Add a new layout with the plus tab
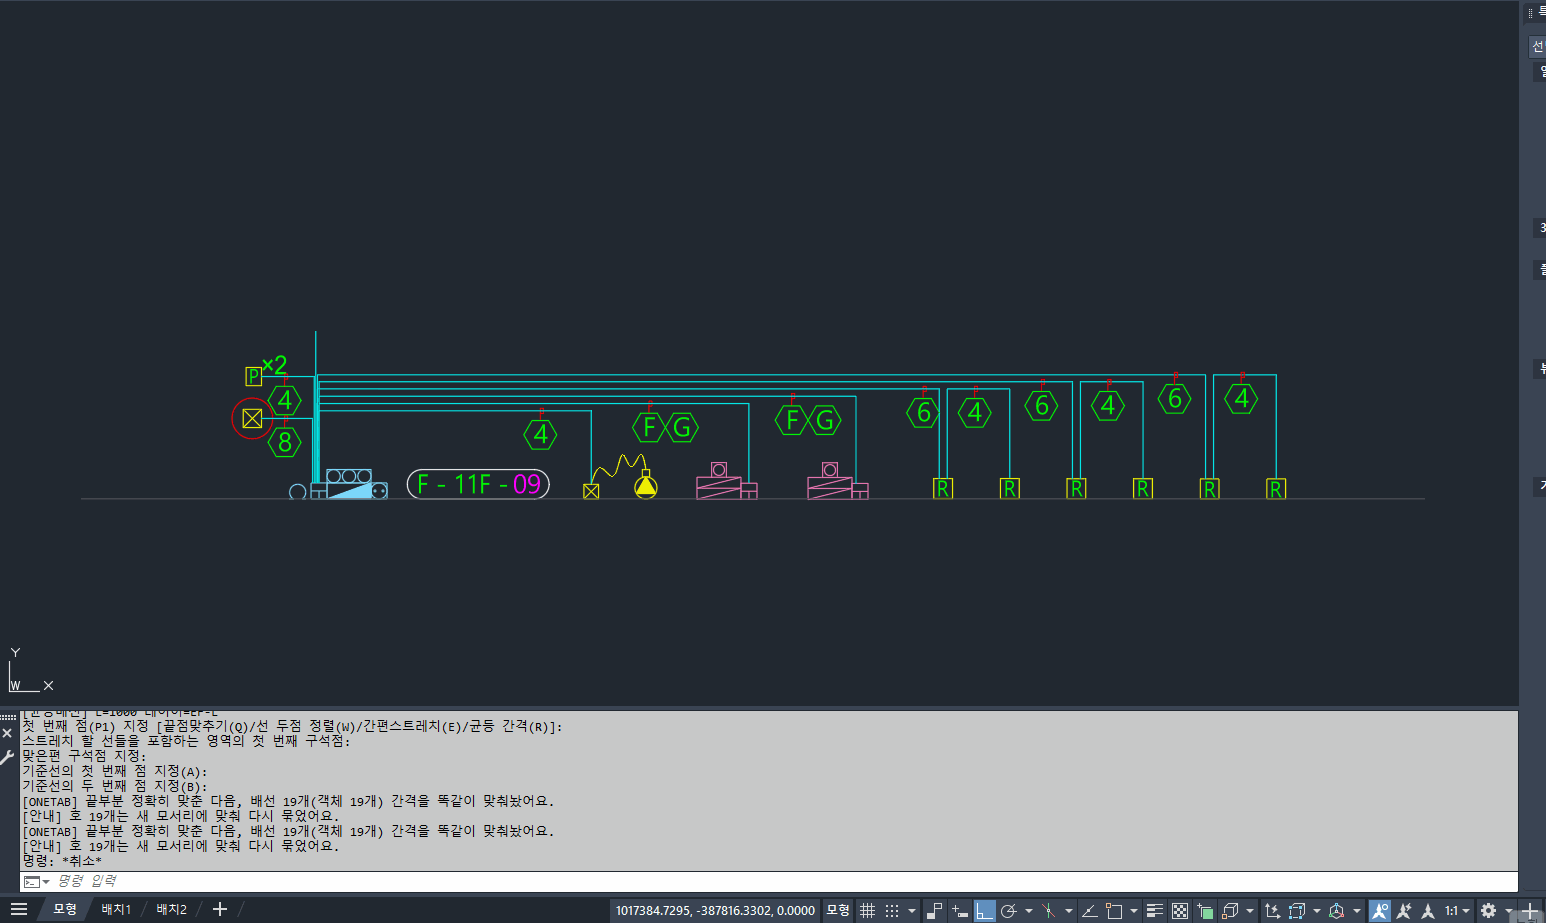The height and width of the screenshot is (923, 1546). [x=220, y=910]
